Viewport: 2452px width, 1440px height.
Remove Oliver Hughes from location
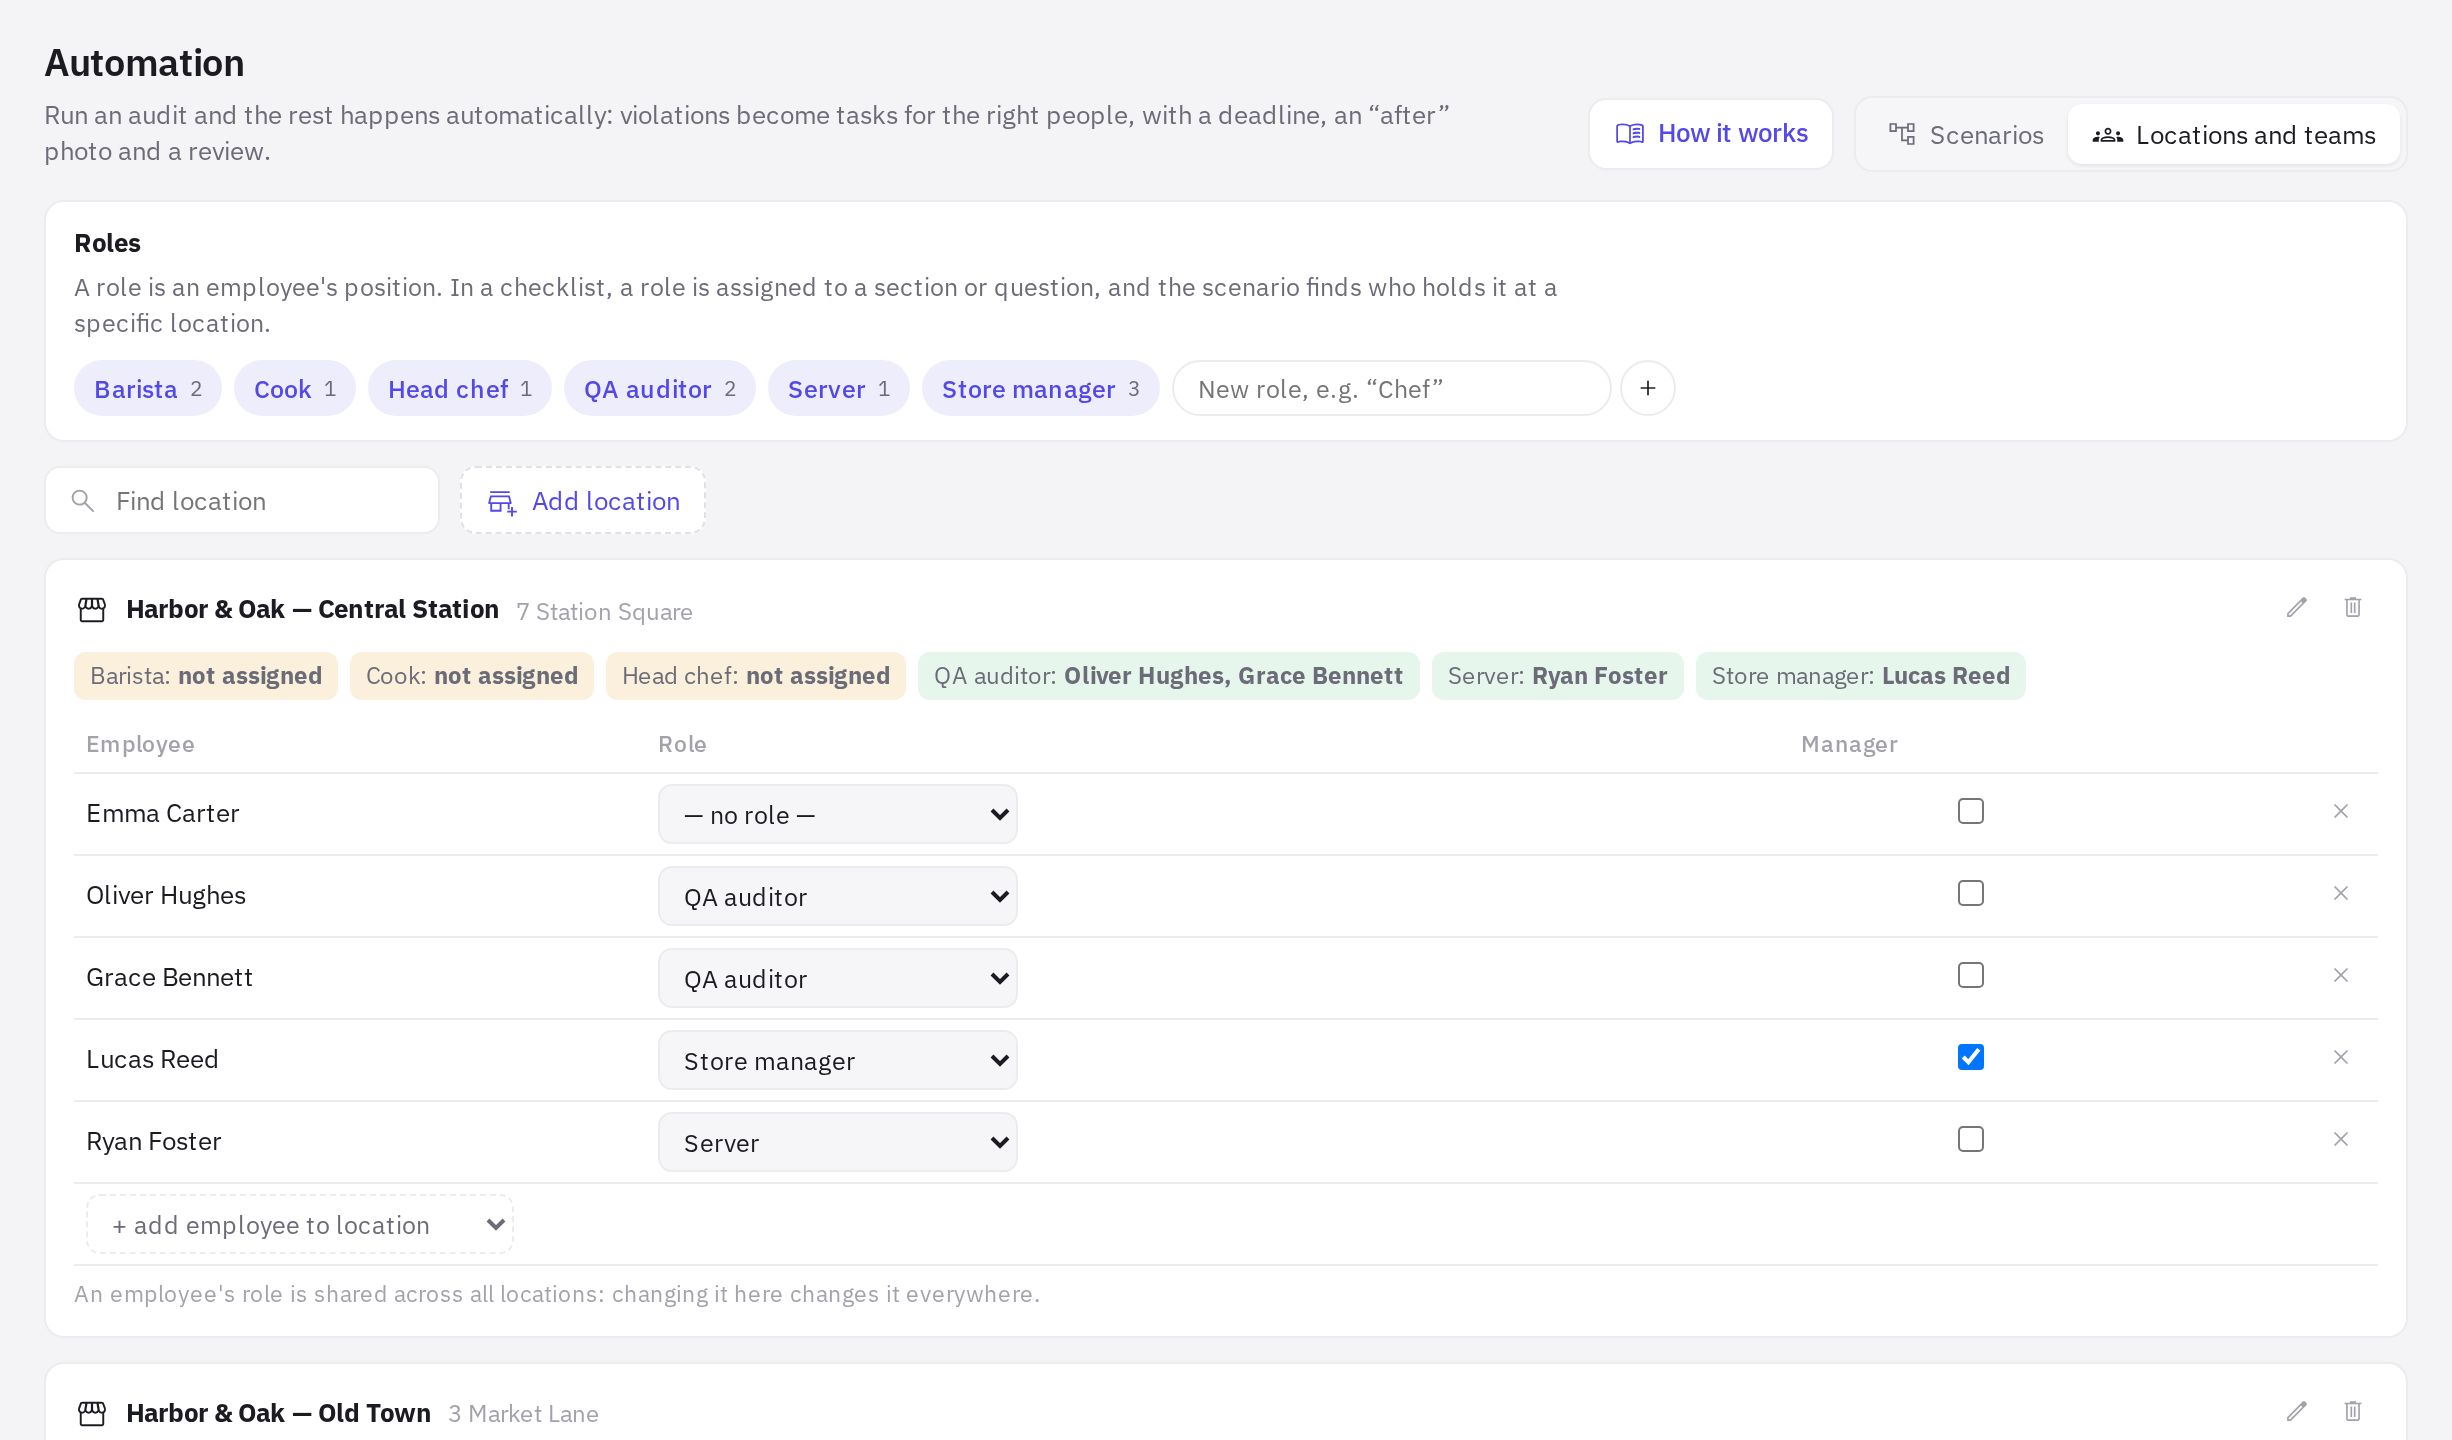(x=2340, y=893)
